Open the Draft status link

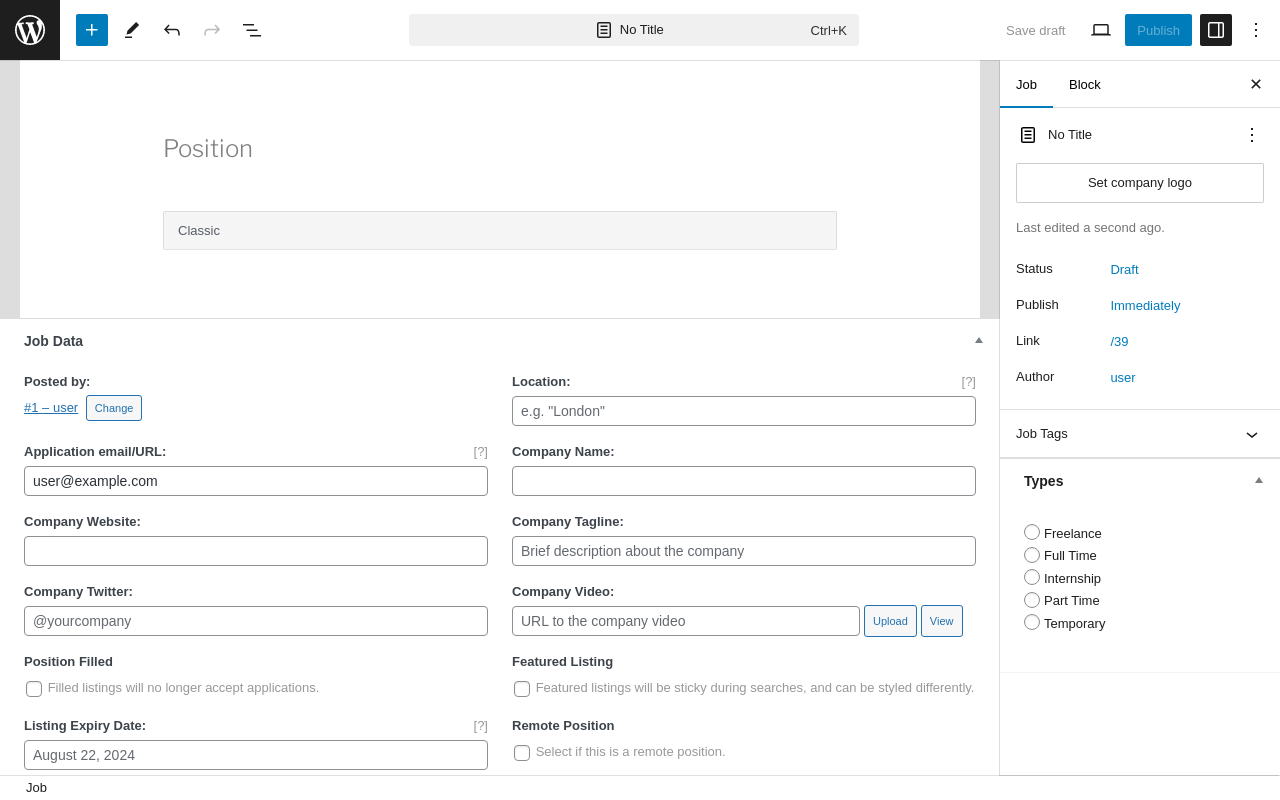tap(1124, 269)
